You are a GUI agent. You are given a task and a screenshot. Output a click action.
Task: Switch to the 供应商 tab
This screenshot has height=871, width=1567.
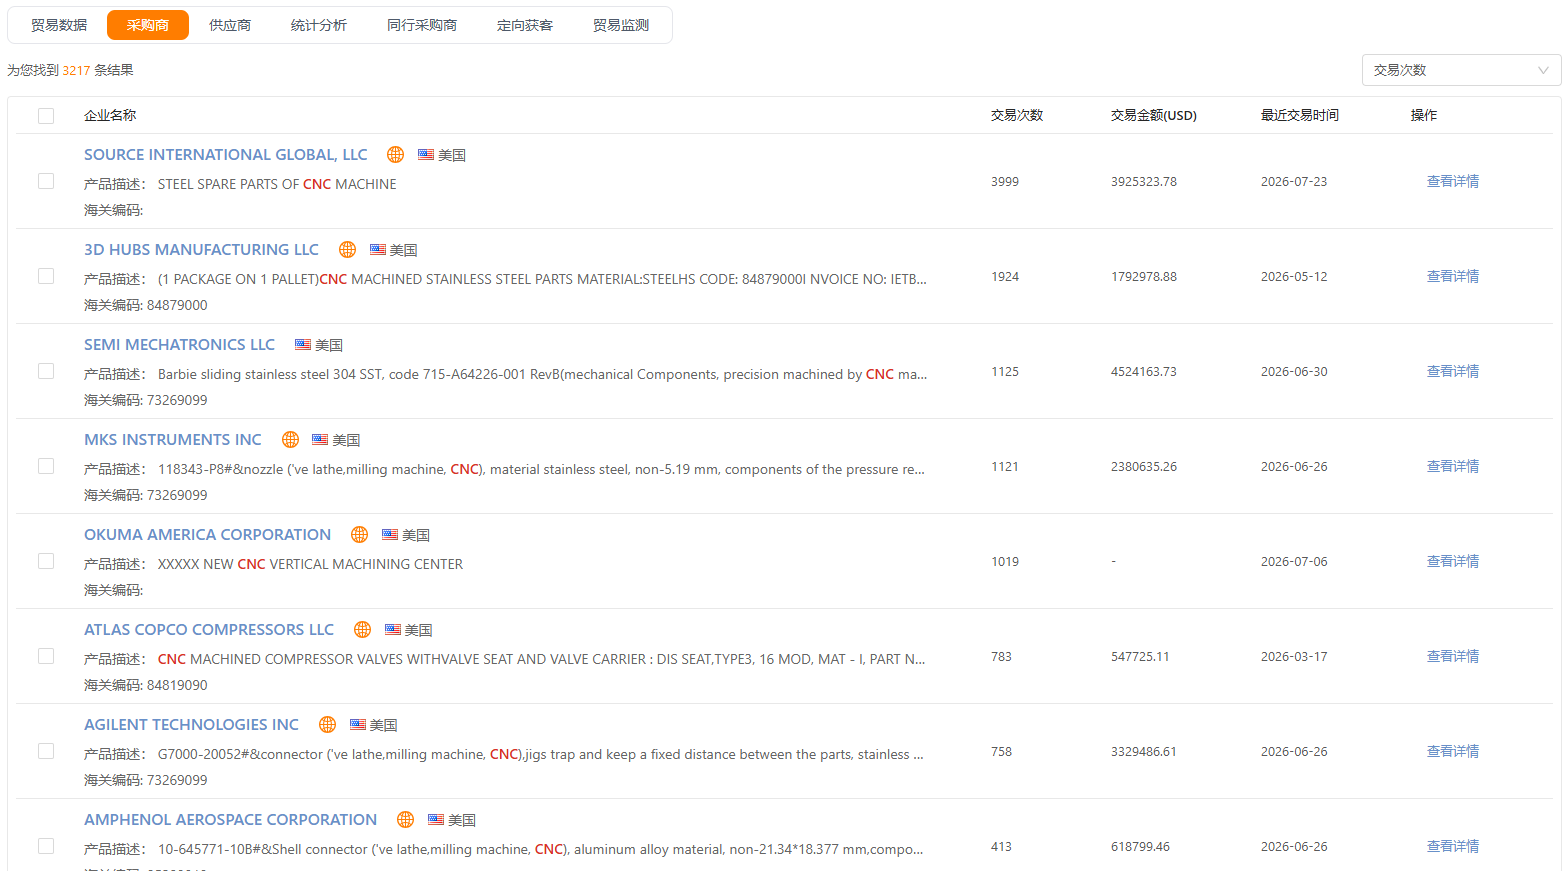[230, 25]
